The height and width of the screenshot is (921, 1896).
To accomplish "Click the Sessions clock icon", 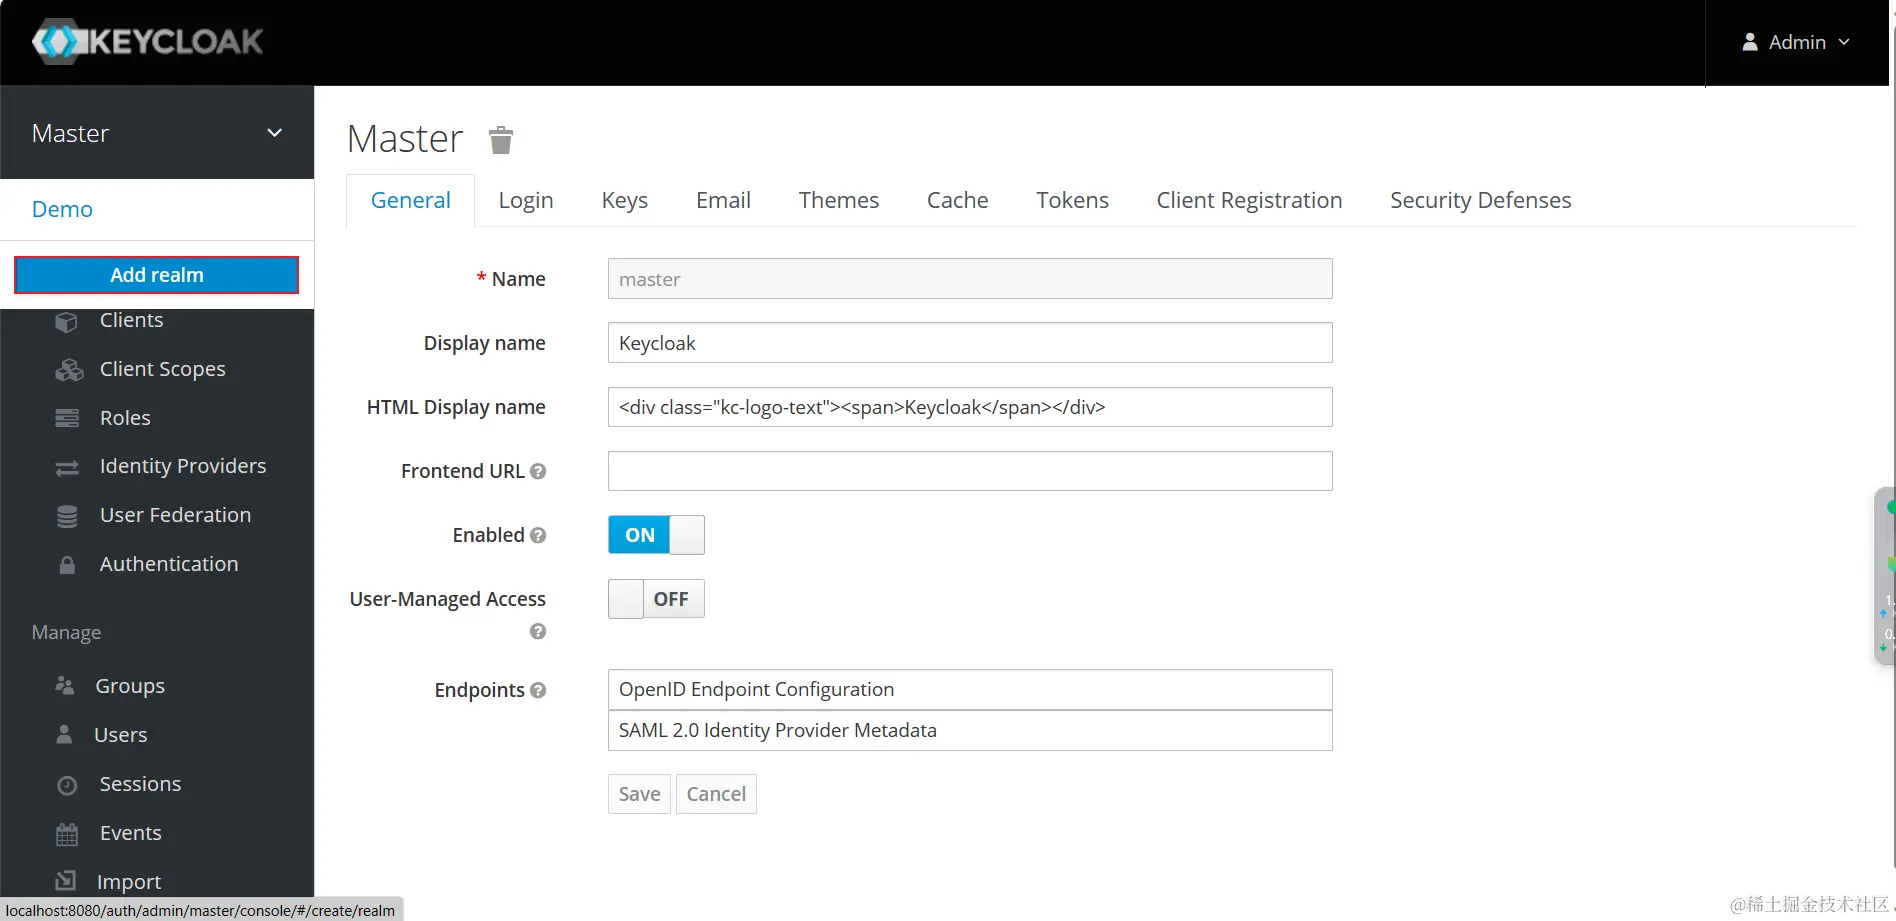I will (67, 785).
